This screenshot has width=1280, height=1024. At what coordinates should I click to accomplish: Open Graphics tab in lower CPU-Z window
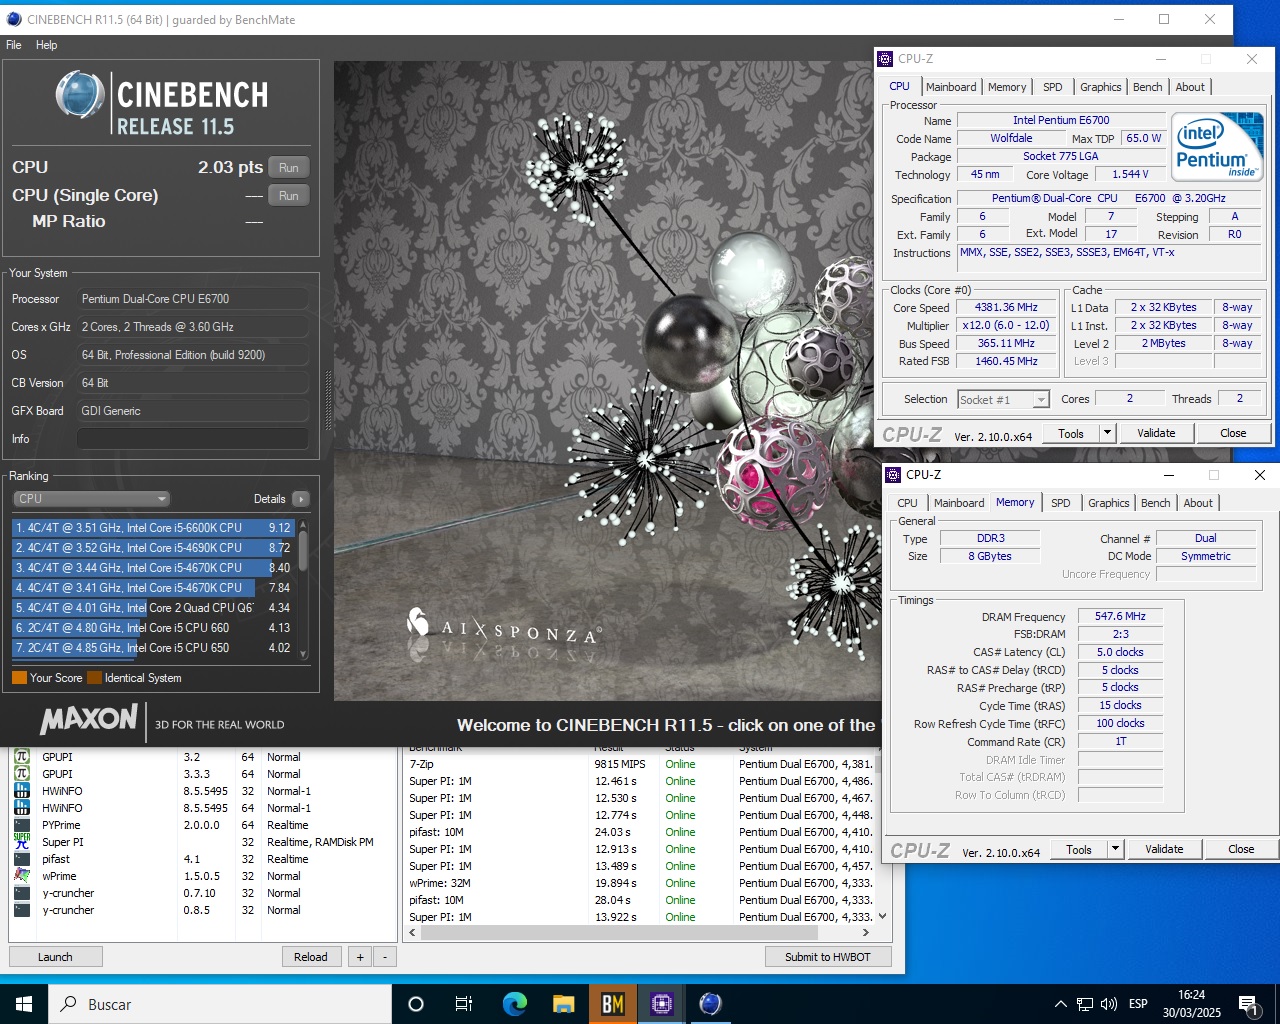1108,503
